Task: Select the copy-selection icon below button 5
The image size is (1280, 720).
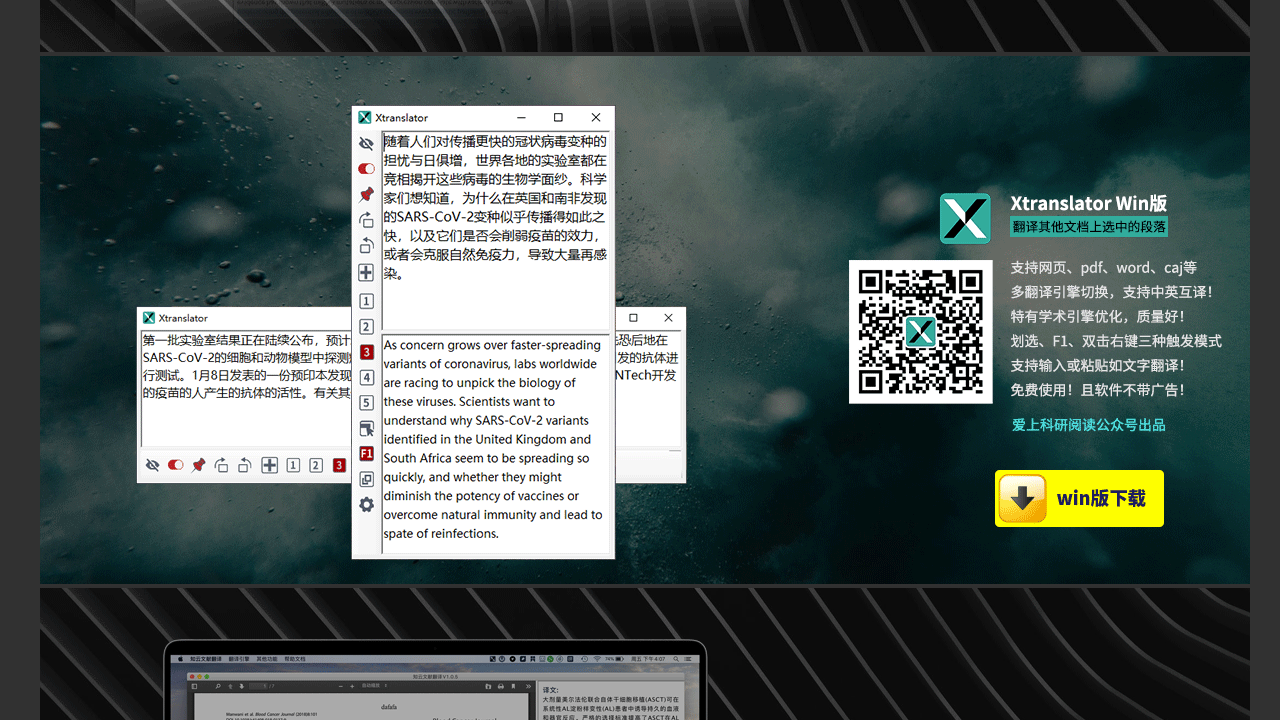Action: click(366, 428)
